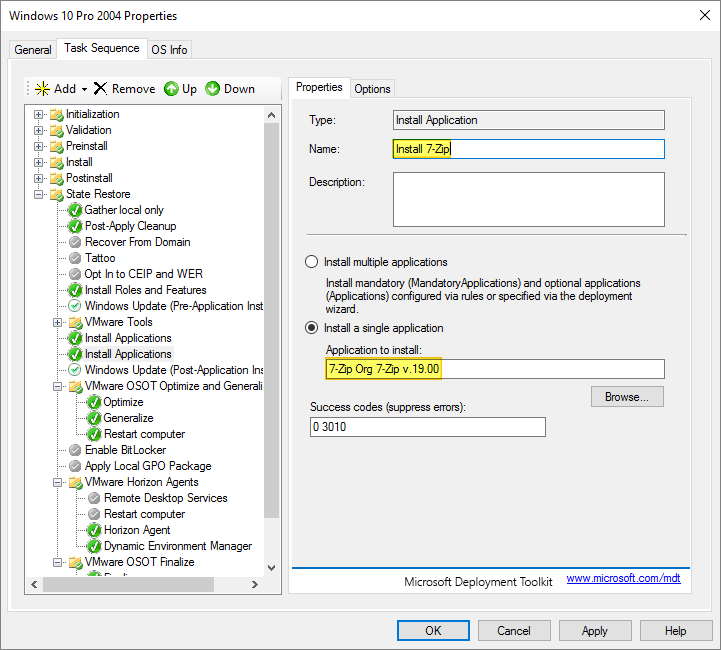Screen dimensions: 721x650
Task: Select Install multiple applications radio button
Action: pos(311,262)
